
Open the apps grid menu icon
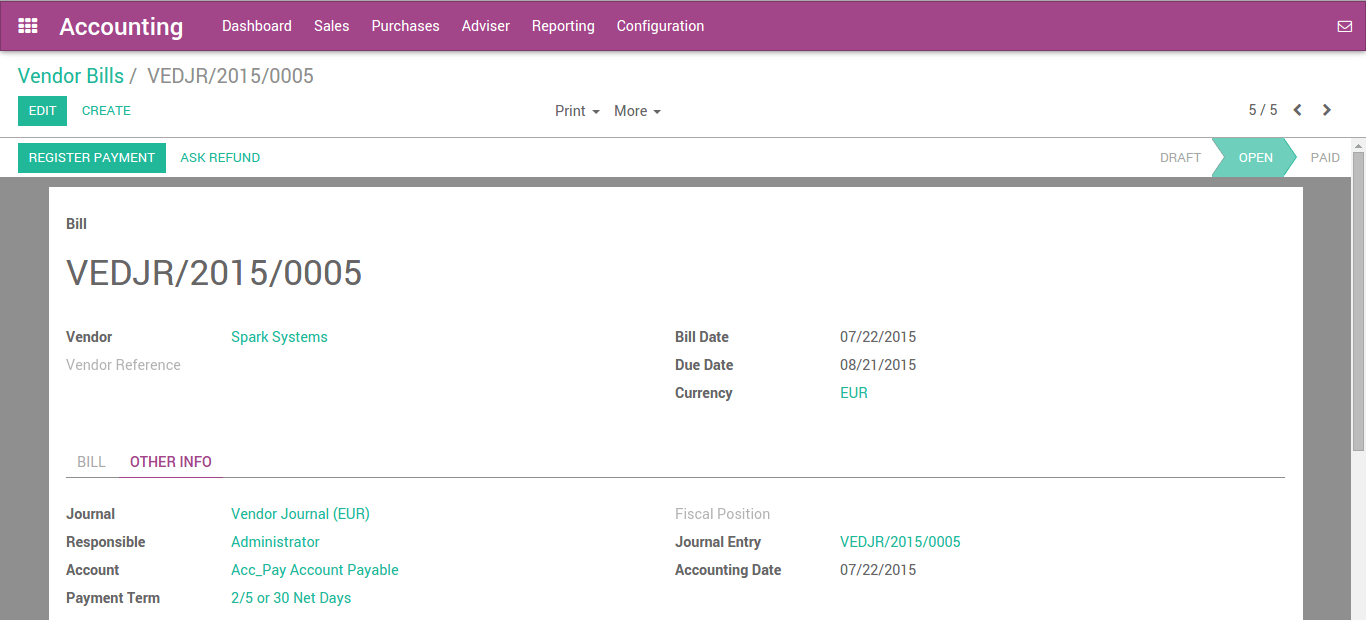tap(27, 25)
